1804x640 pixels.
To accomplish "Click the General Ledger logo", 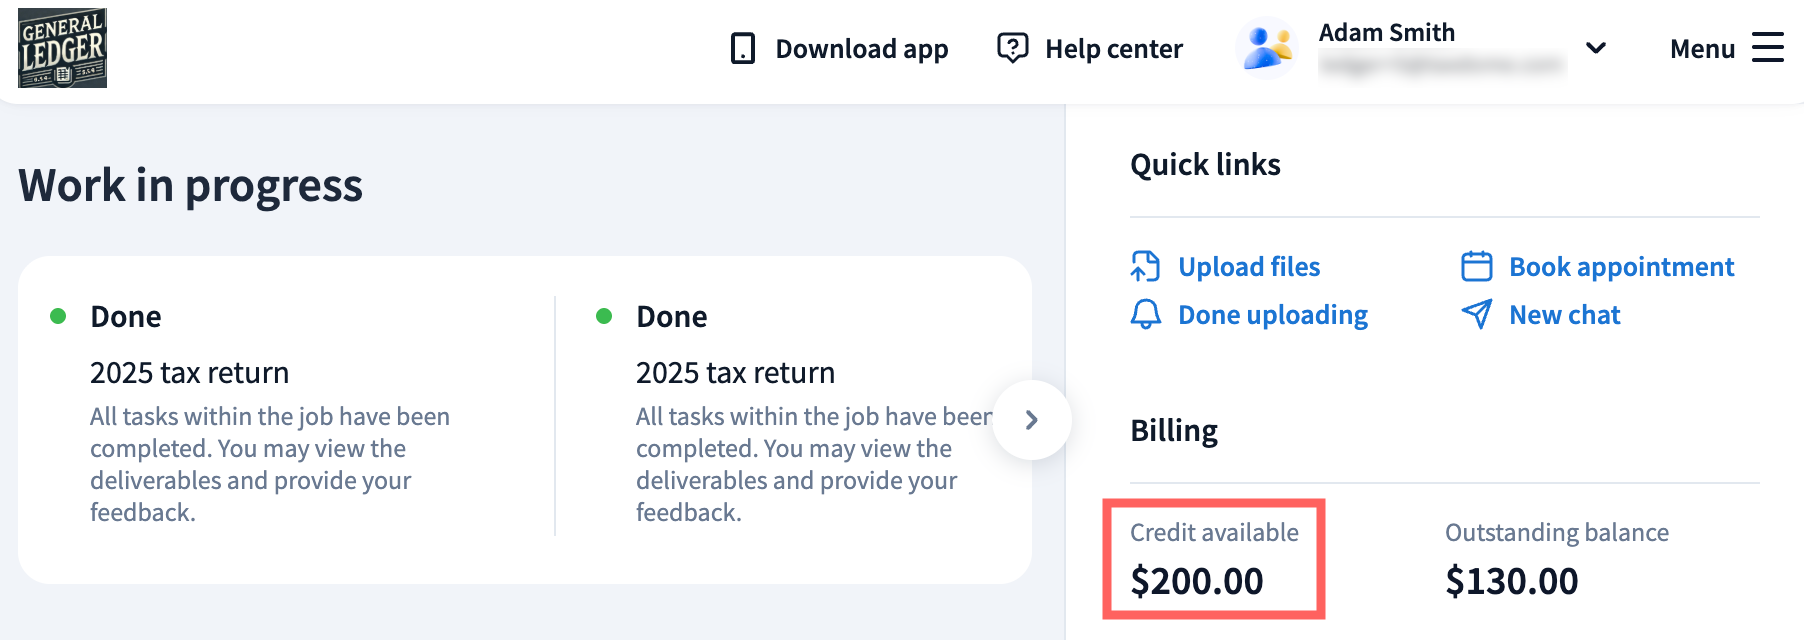I will [62, 48].
